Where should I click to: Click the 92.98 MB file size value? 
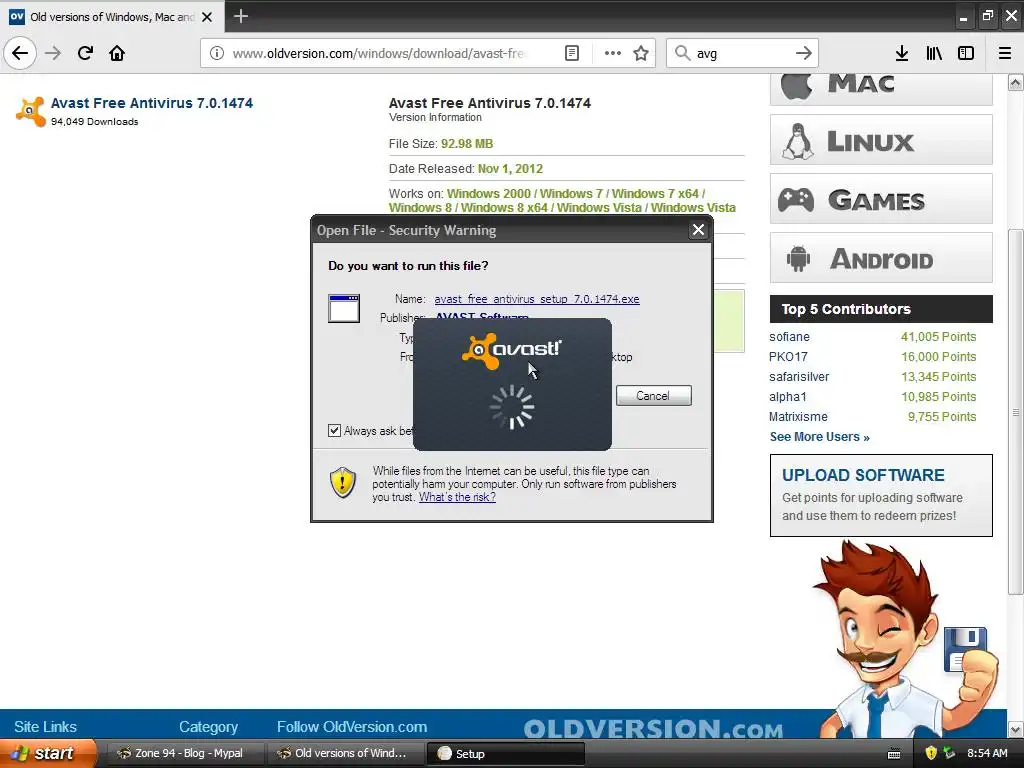467,144
